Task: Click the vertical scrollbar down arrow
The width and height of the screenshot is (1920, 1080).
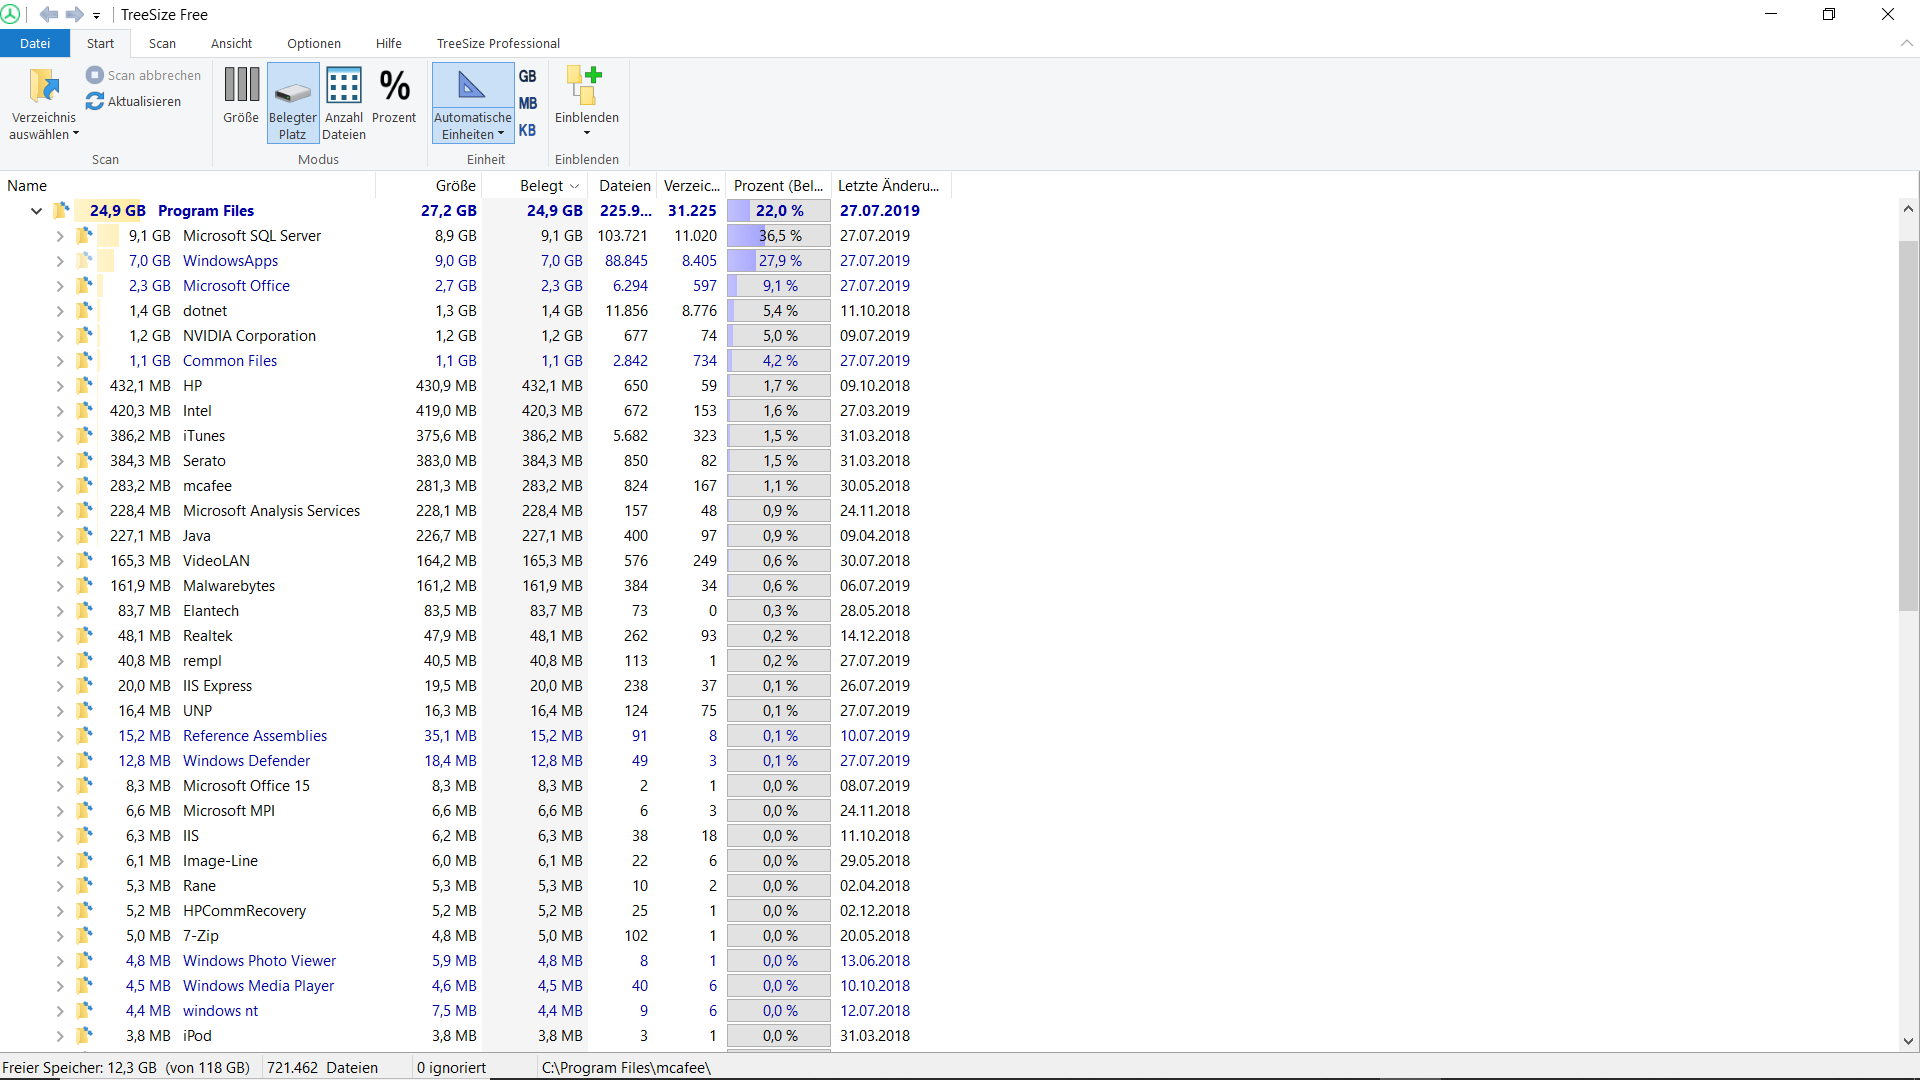Action: pos(1908,1041)
